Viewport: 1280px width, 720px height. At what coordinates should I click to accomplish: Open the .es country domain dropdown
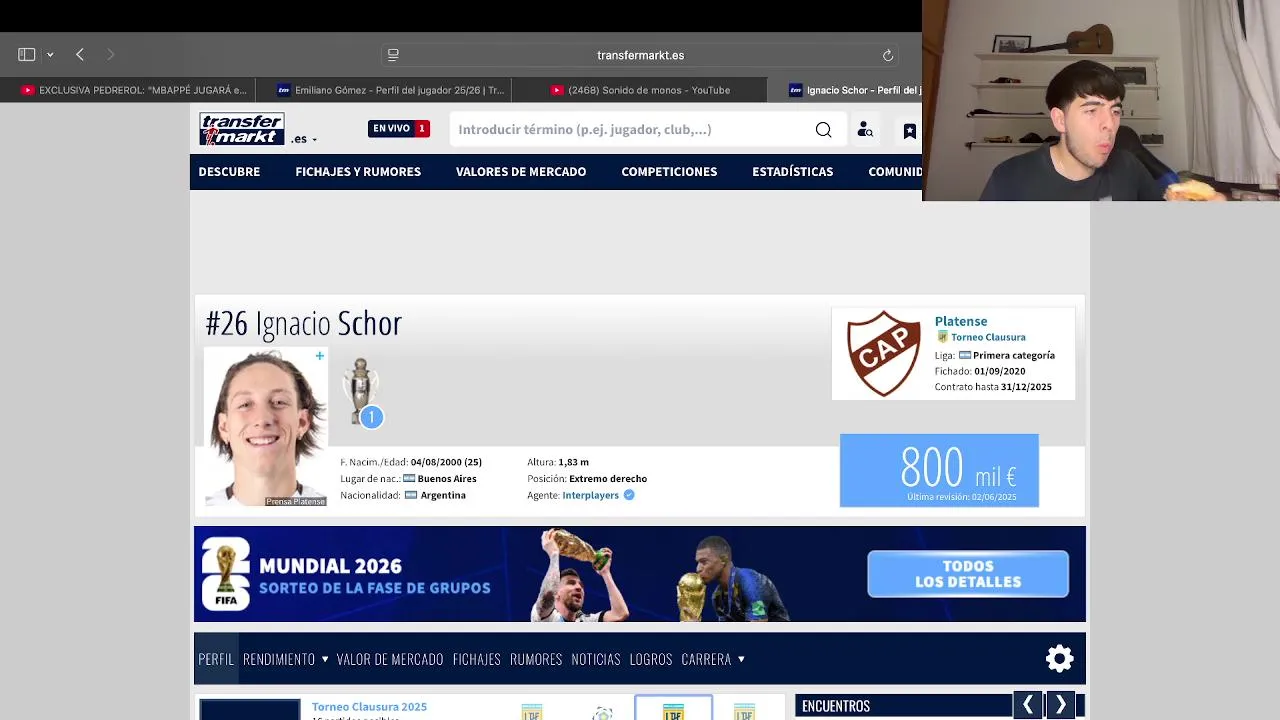pyautogui.click(x=304, y=139)
